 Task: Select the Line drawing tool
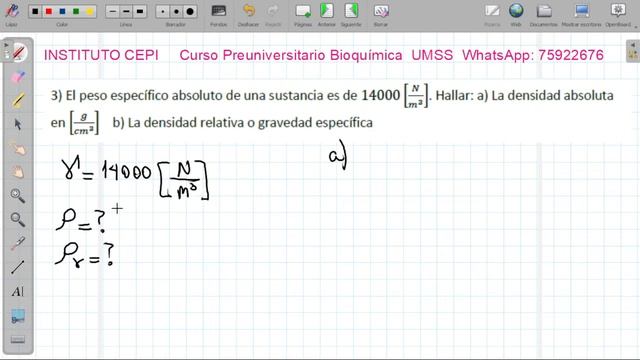pos(18,268)
